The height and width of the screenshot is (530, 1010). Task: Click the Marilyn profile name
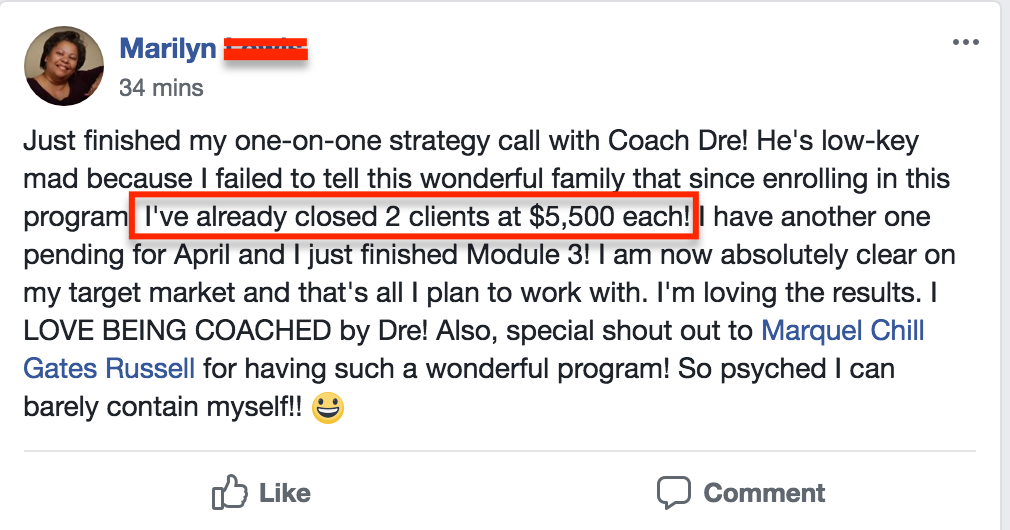click(x=168, y=48)
